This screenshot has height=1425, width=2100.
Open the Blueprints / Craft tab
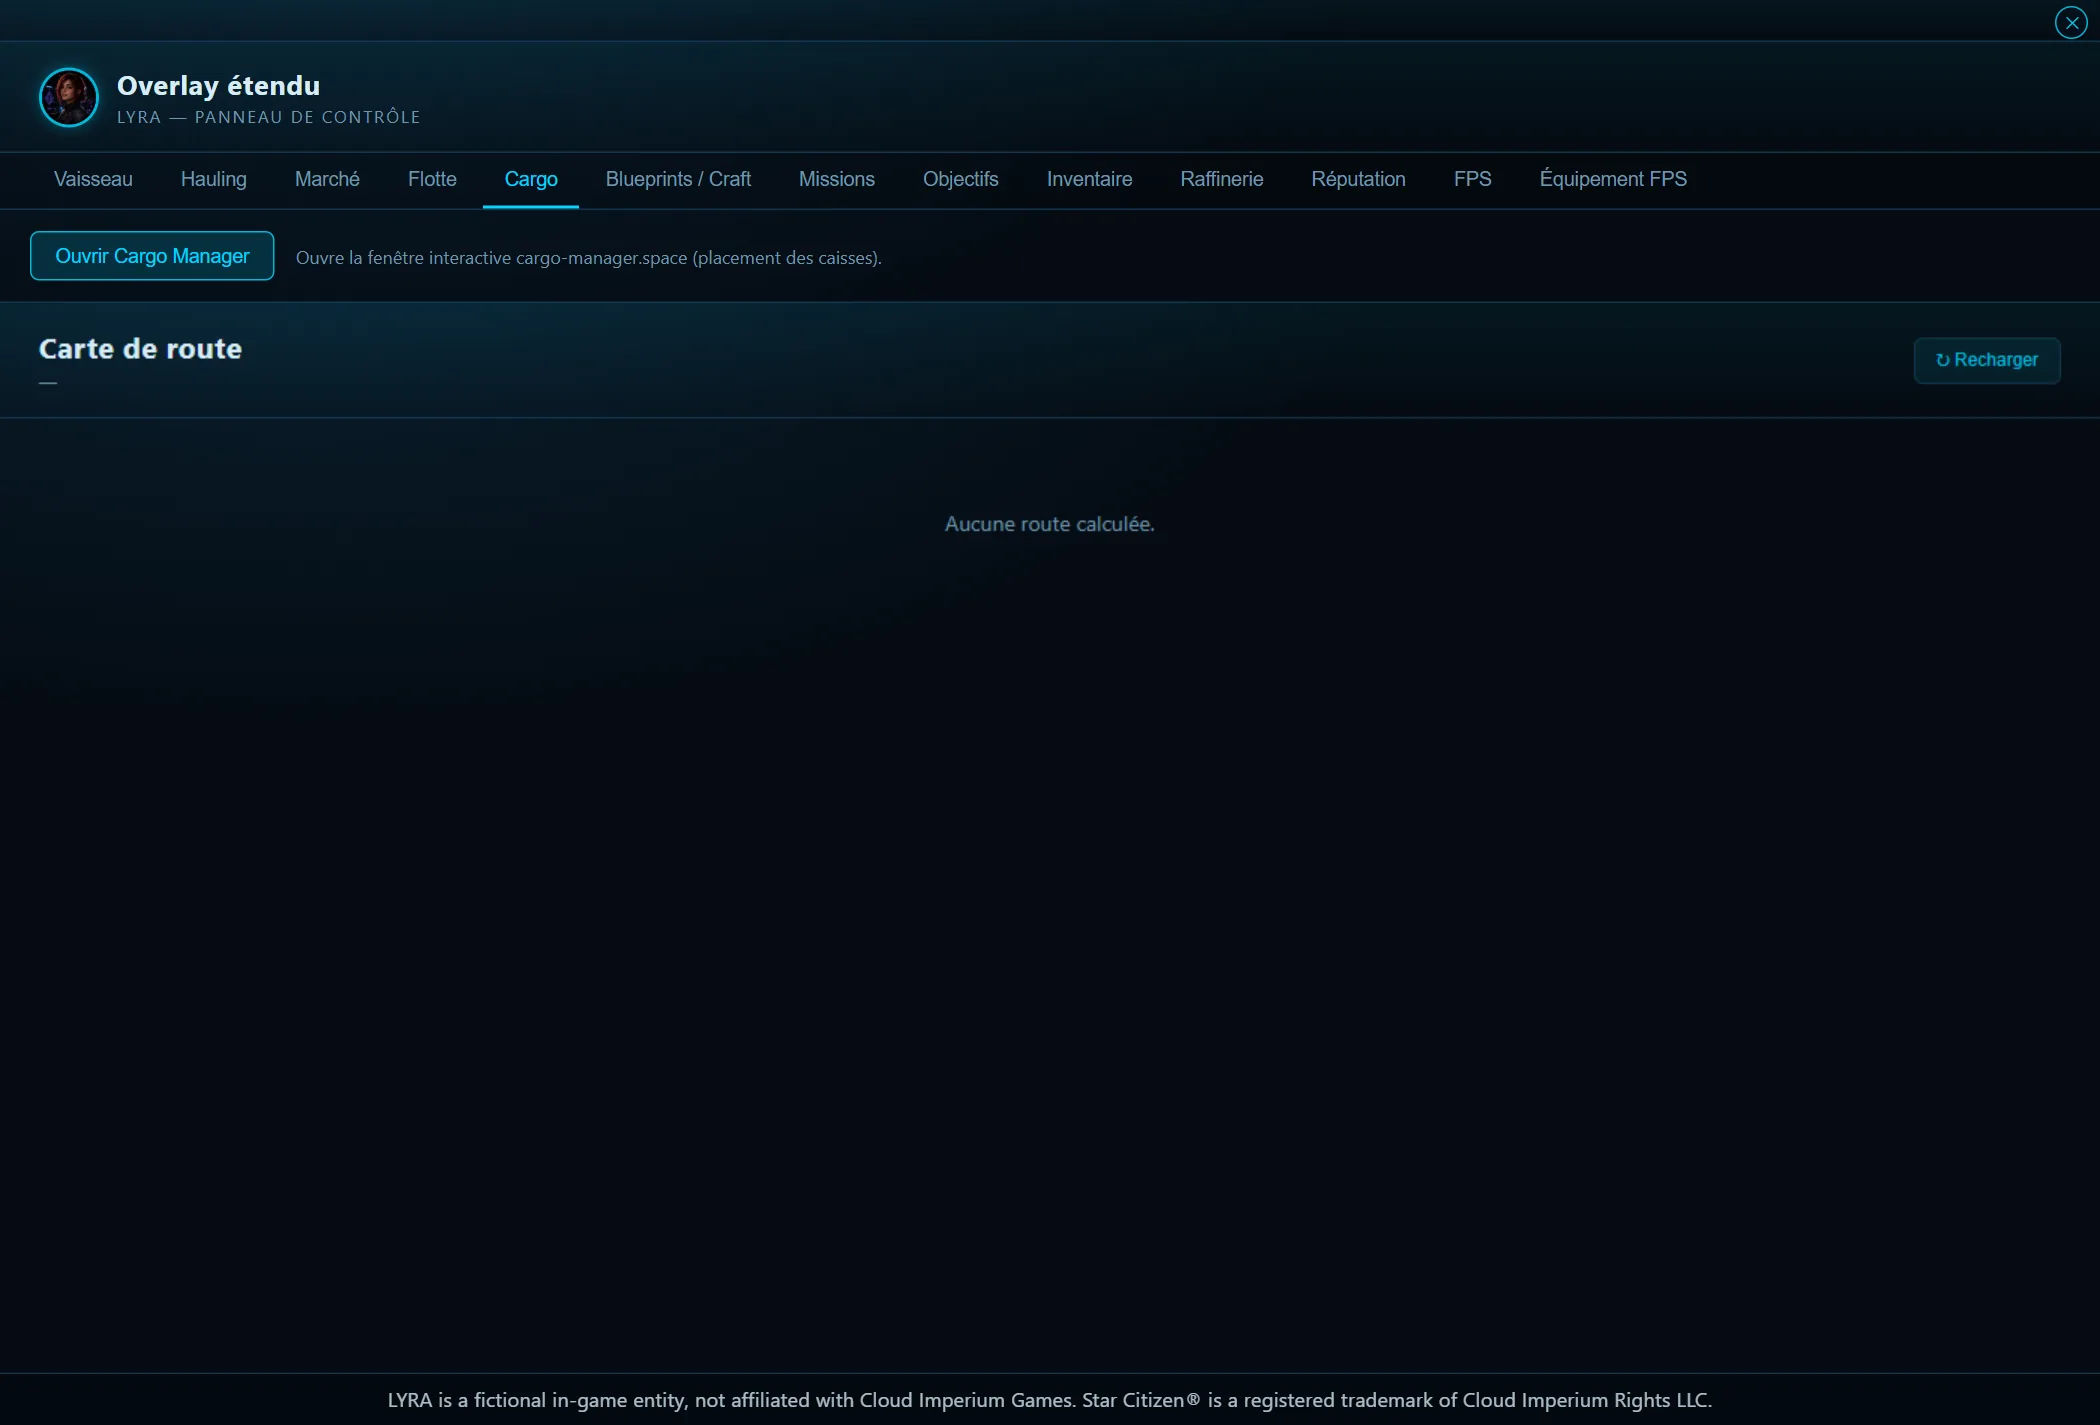point(678,179)
